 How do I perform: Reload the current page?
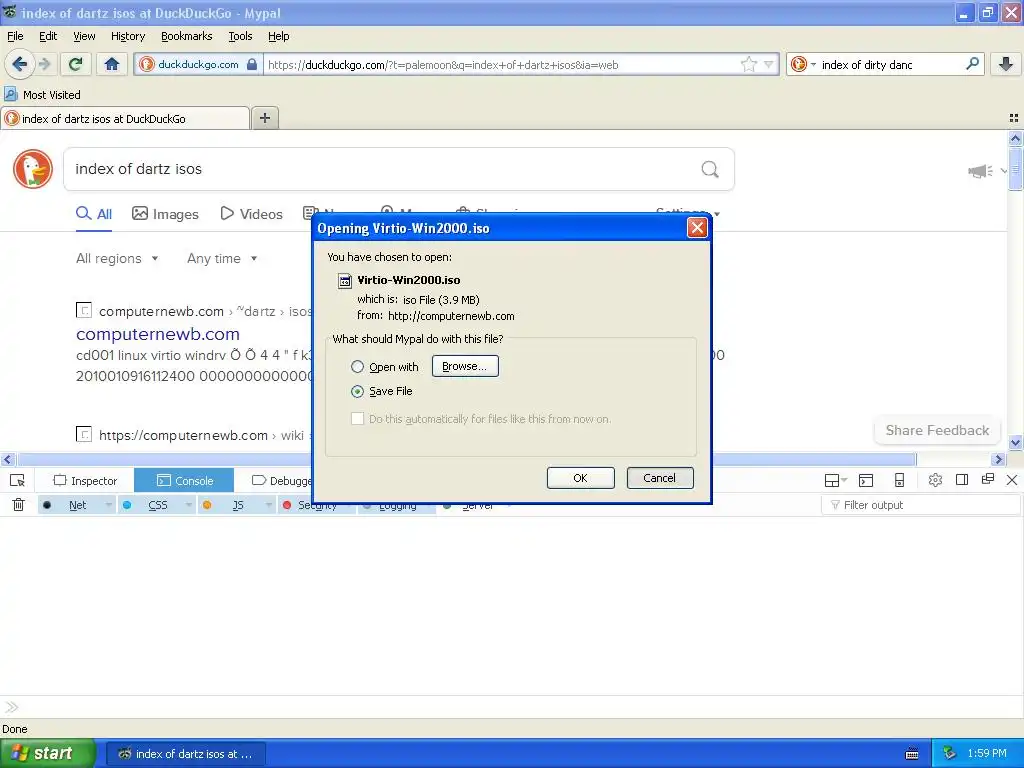[76, 64]
